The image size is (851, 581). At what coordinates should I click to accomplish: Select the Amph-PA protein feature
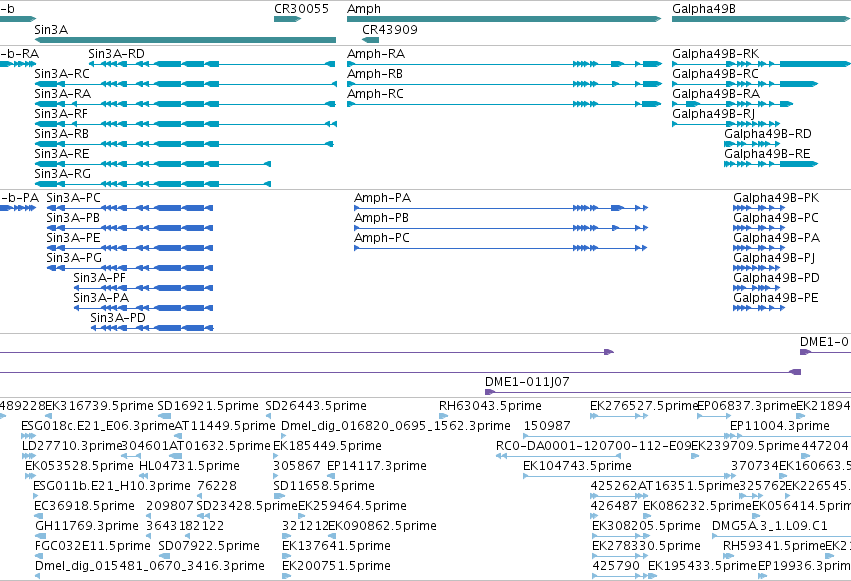(x=501, y=208)
